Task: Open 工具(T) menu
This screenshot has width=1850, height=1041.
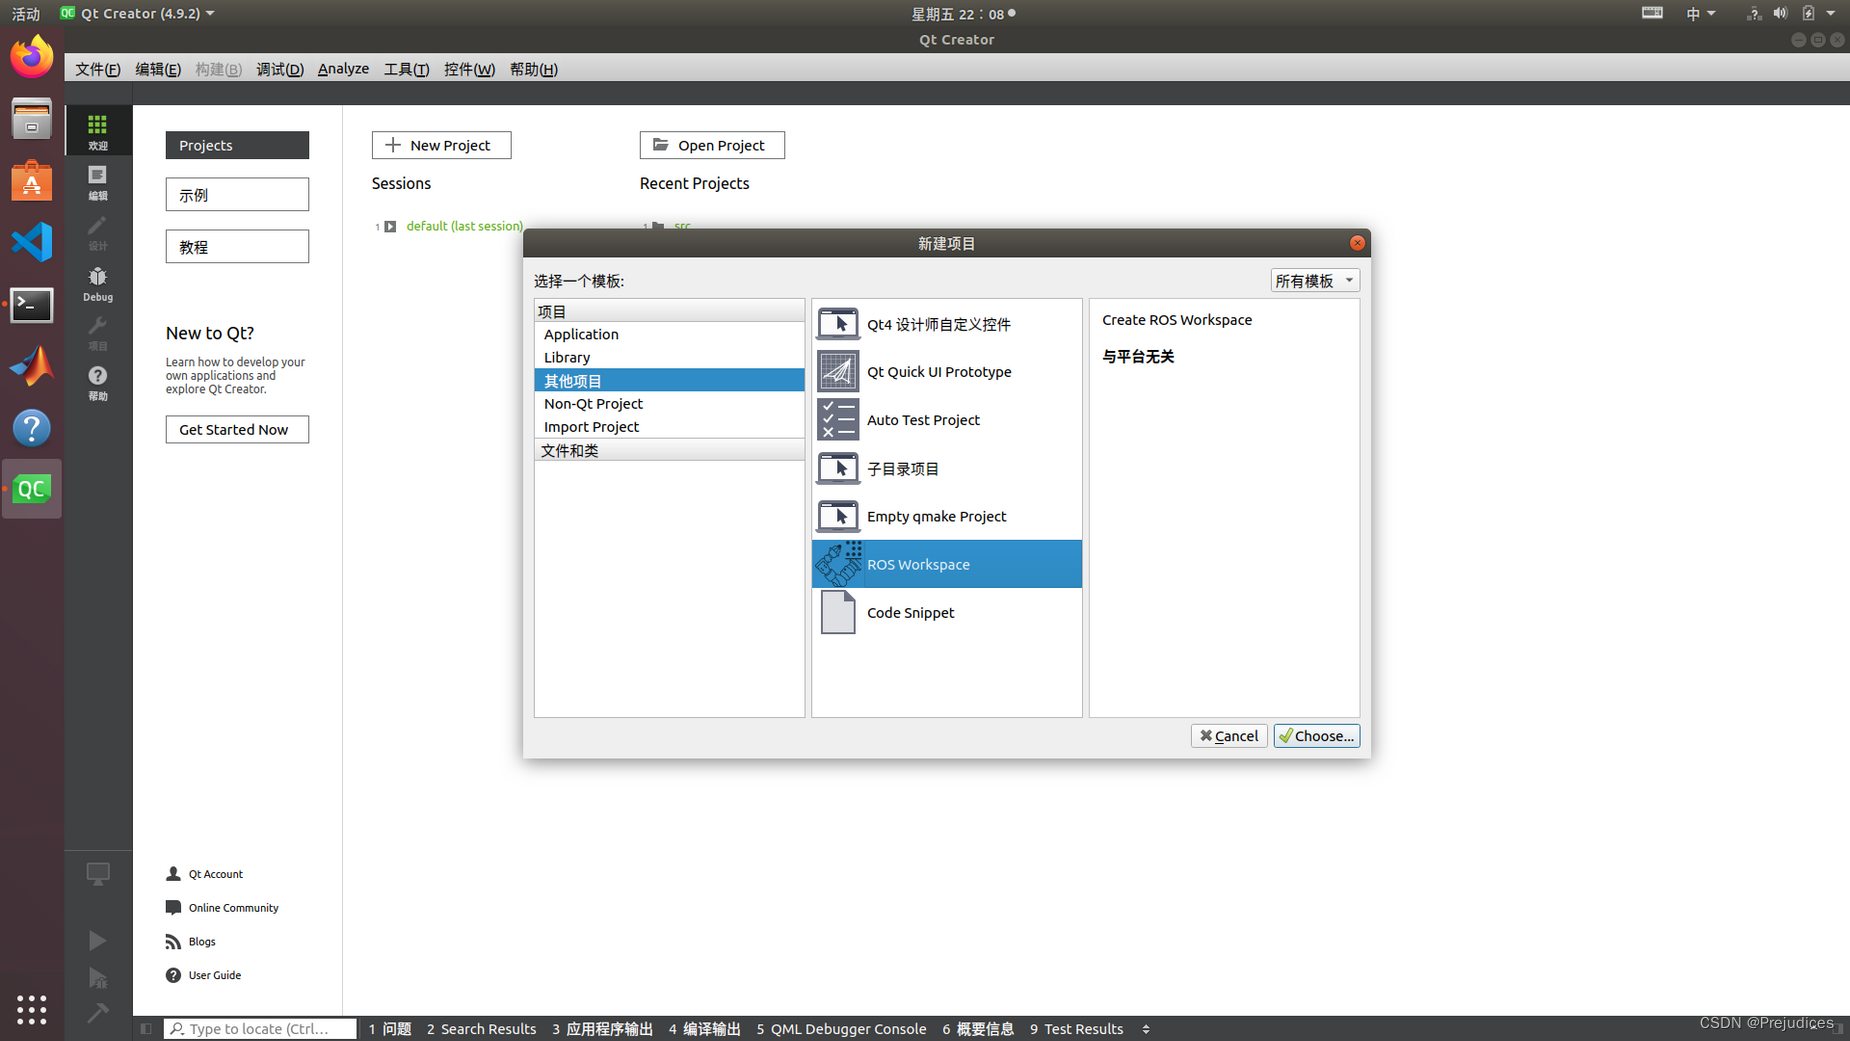Action: pyautogui.click(x=406, y=69)
